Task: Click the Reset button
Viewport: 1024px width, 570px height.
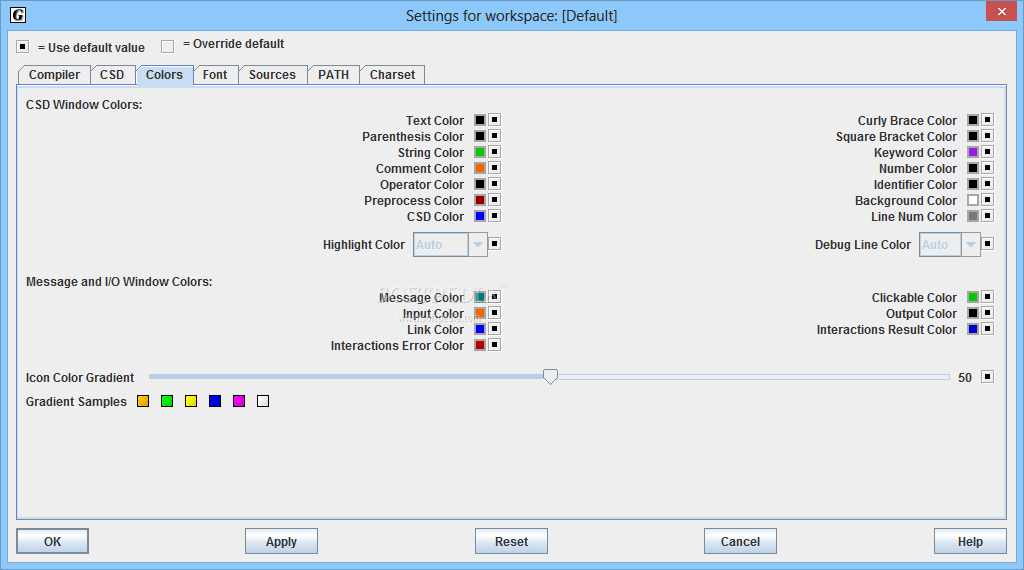Action: click(x=511, y=541)
